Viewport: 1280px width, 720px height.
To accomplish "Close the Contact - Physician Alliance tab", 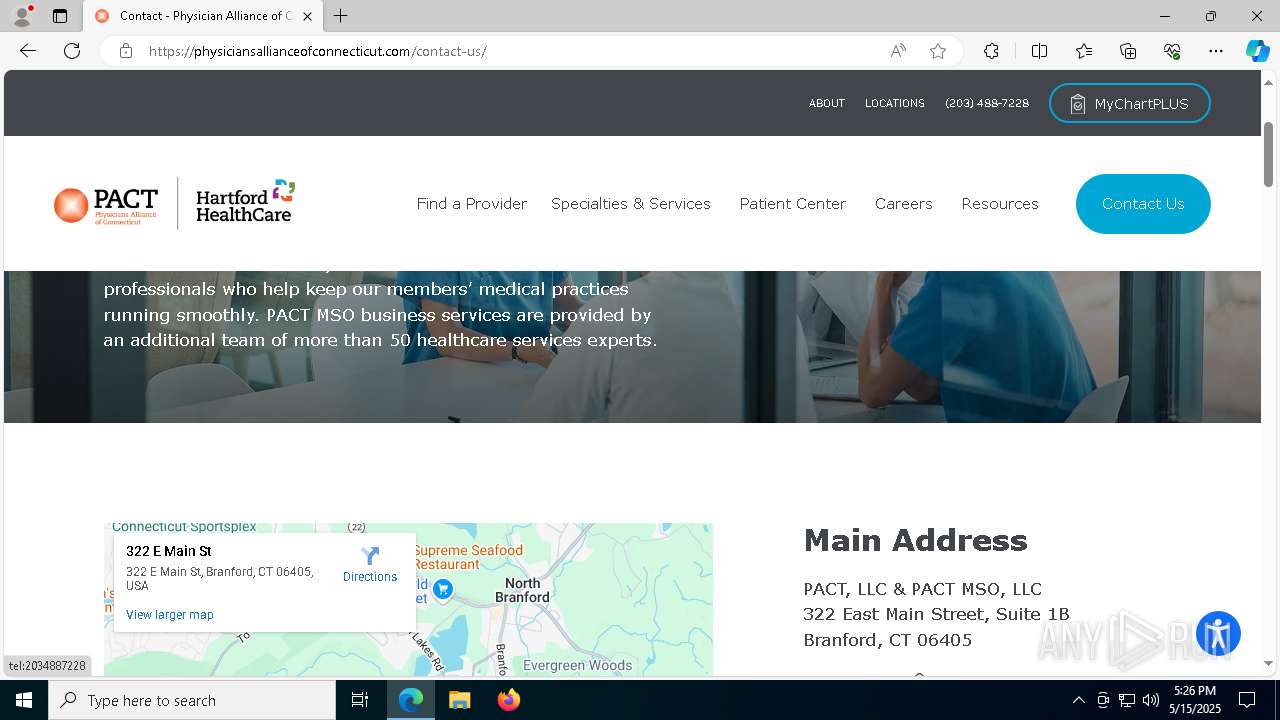I will click(307, 16).
